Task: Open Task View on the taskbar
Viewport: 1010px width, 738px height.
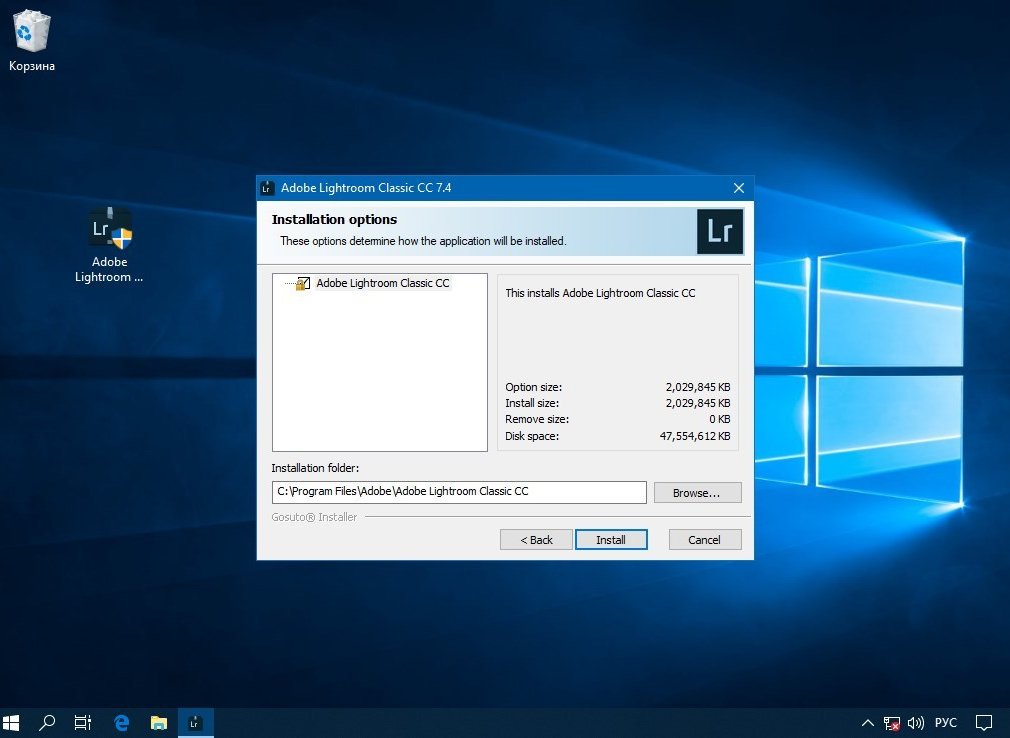Action: click(82, 723)
